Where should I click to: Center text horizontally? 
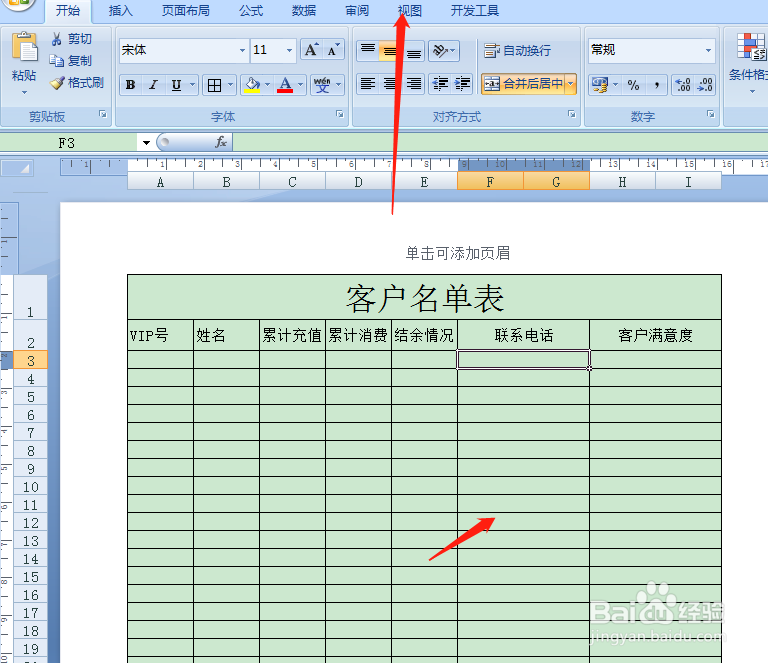click(x=390, y=84)
